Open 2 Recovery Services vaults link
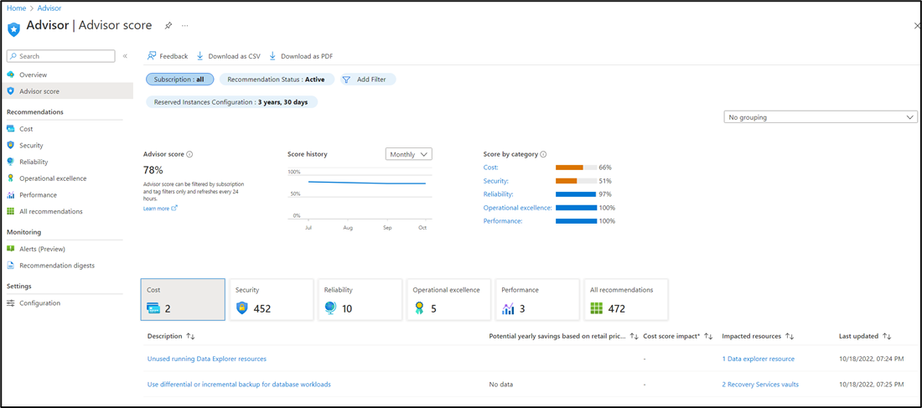Image resolution: width=922 pixels, height=408 pixels. point(760,384)
